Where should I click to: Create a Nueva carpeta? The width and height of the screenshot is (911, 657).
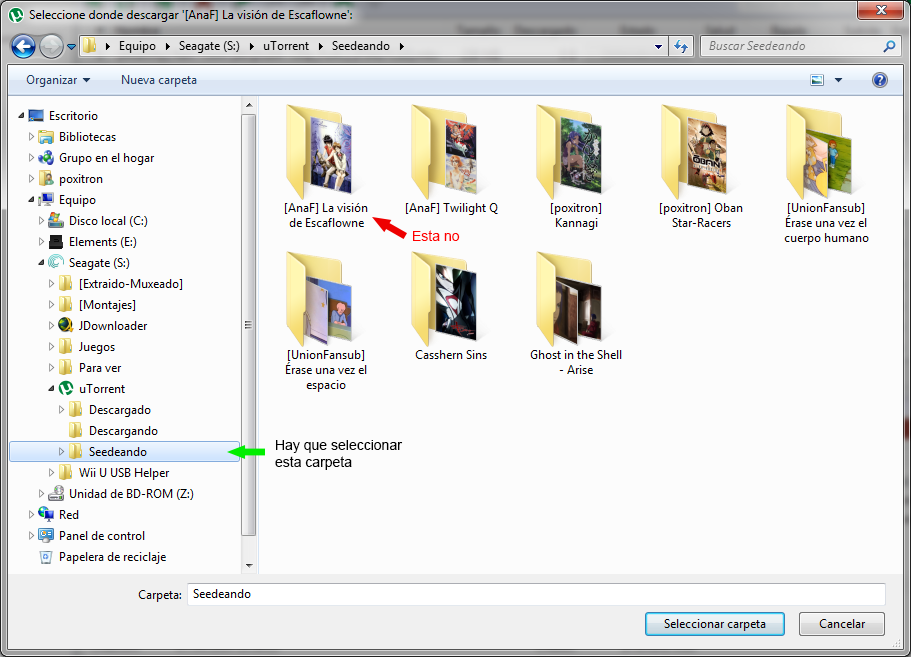(x=158, y=80)
